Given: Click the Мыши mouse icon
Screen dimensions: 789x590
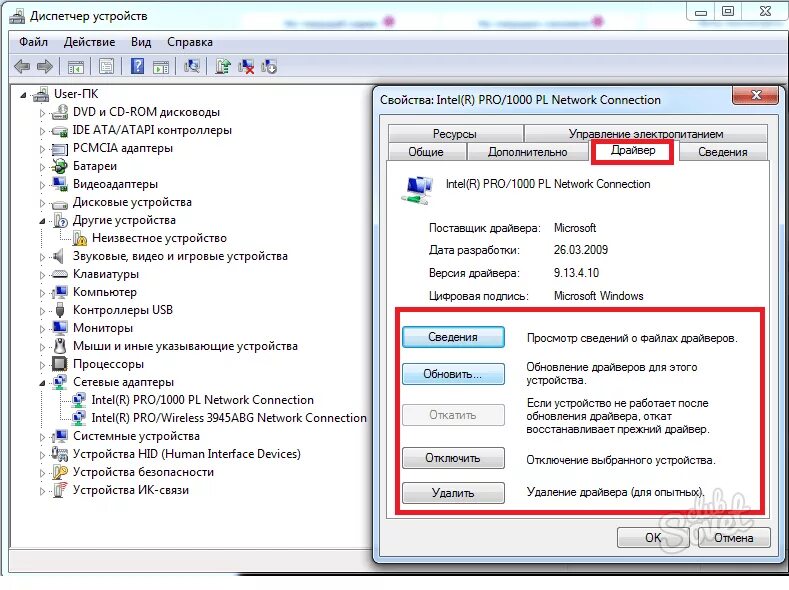Looking at the screenshot, I should 60,346.
